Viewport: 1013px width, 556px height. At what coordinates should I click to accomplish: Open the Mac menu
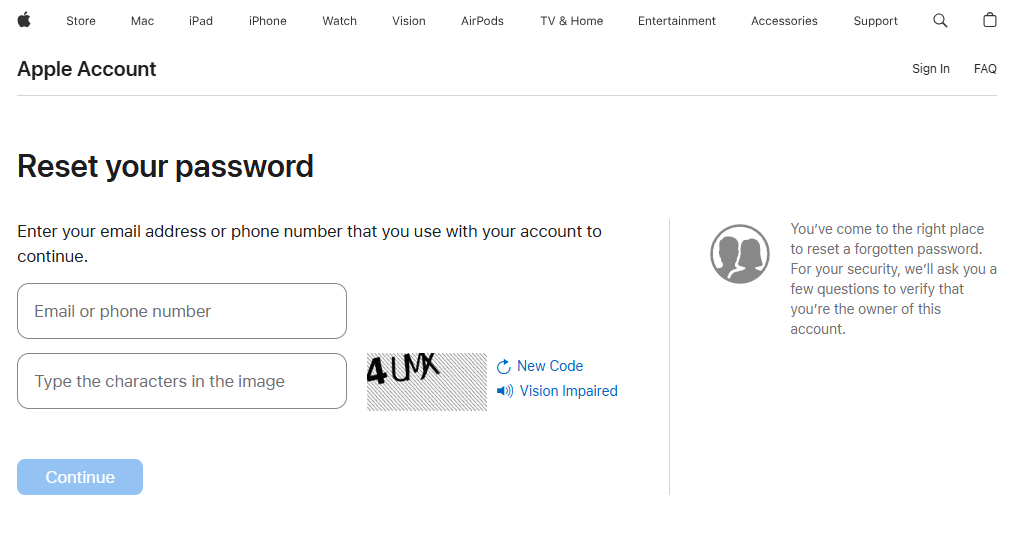(142, 21)
